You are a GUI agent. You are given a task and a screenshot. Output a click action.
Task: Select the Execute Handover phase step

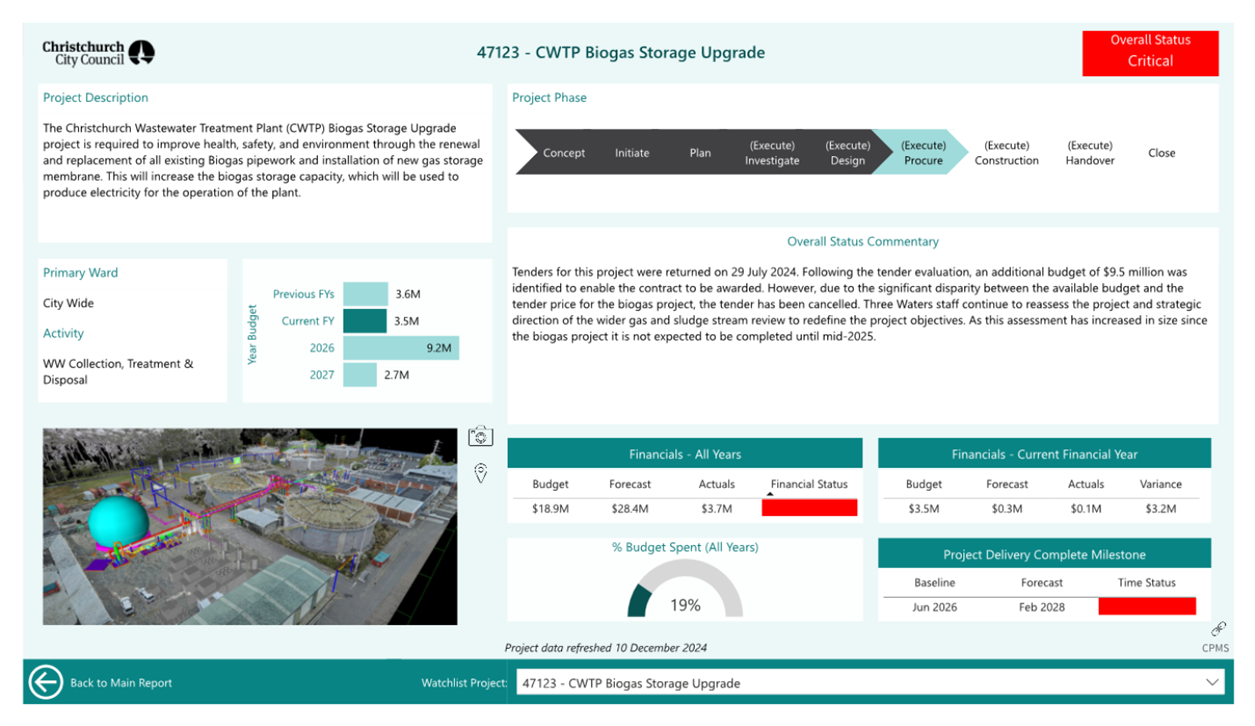coord(1090,153)
